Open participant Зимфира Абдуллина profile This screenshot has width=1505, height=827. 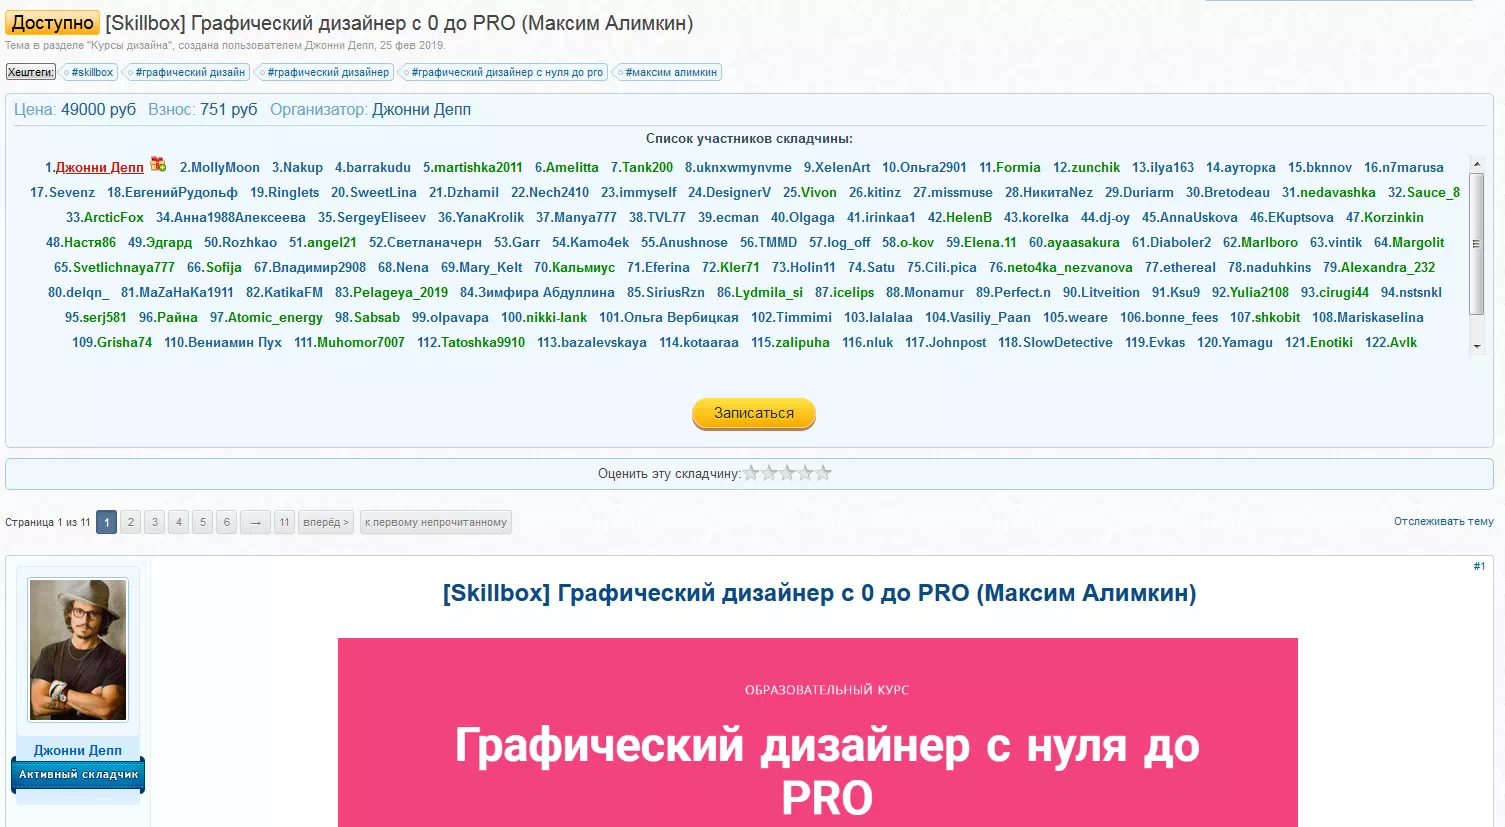point(546,292)
